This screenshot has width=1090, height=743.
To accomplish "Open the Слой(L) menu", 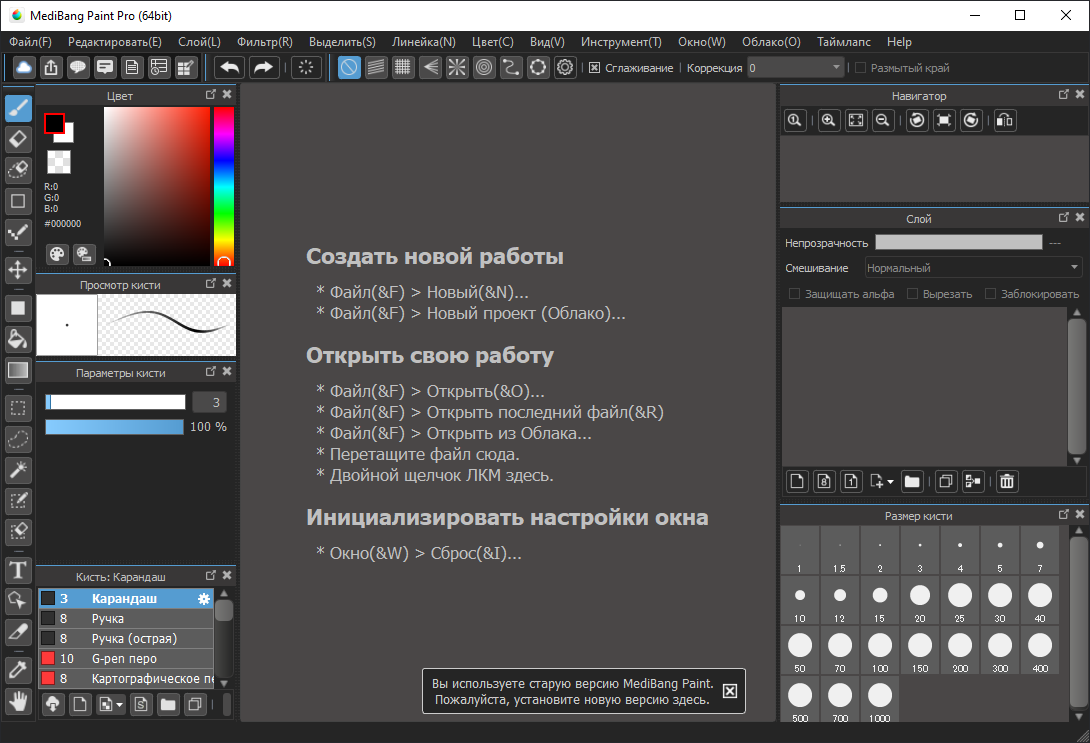I will point(199,42).
